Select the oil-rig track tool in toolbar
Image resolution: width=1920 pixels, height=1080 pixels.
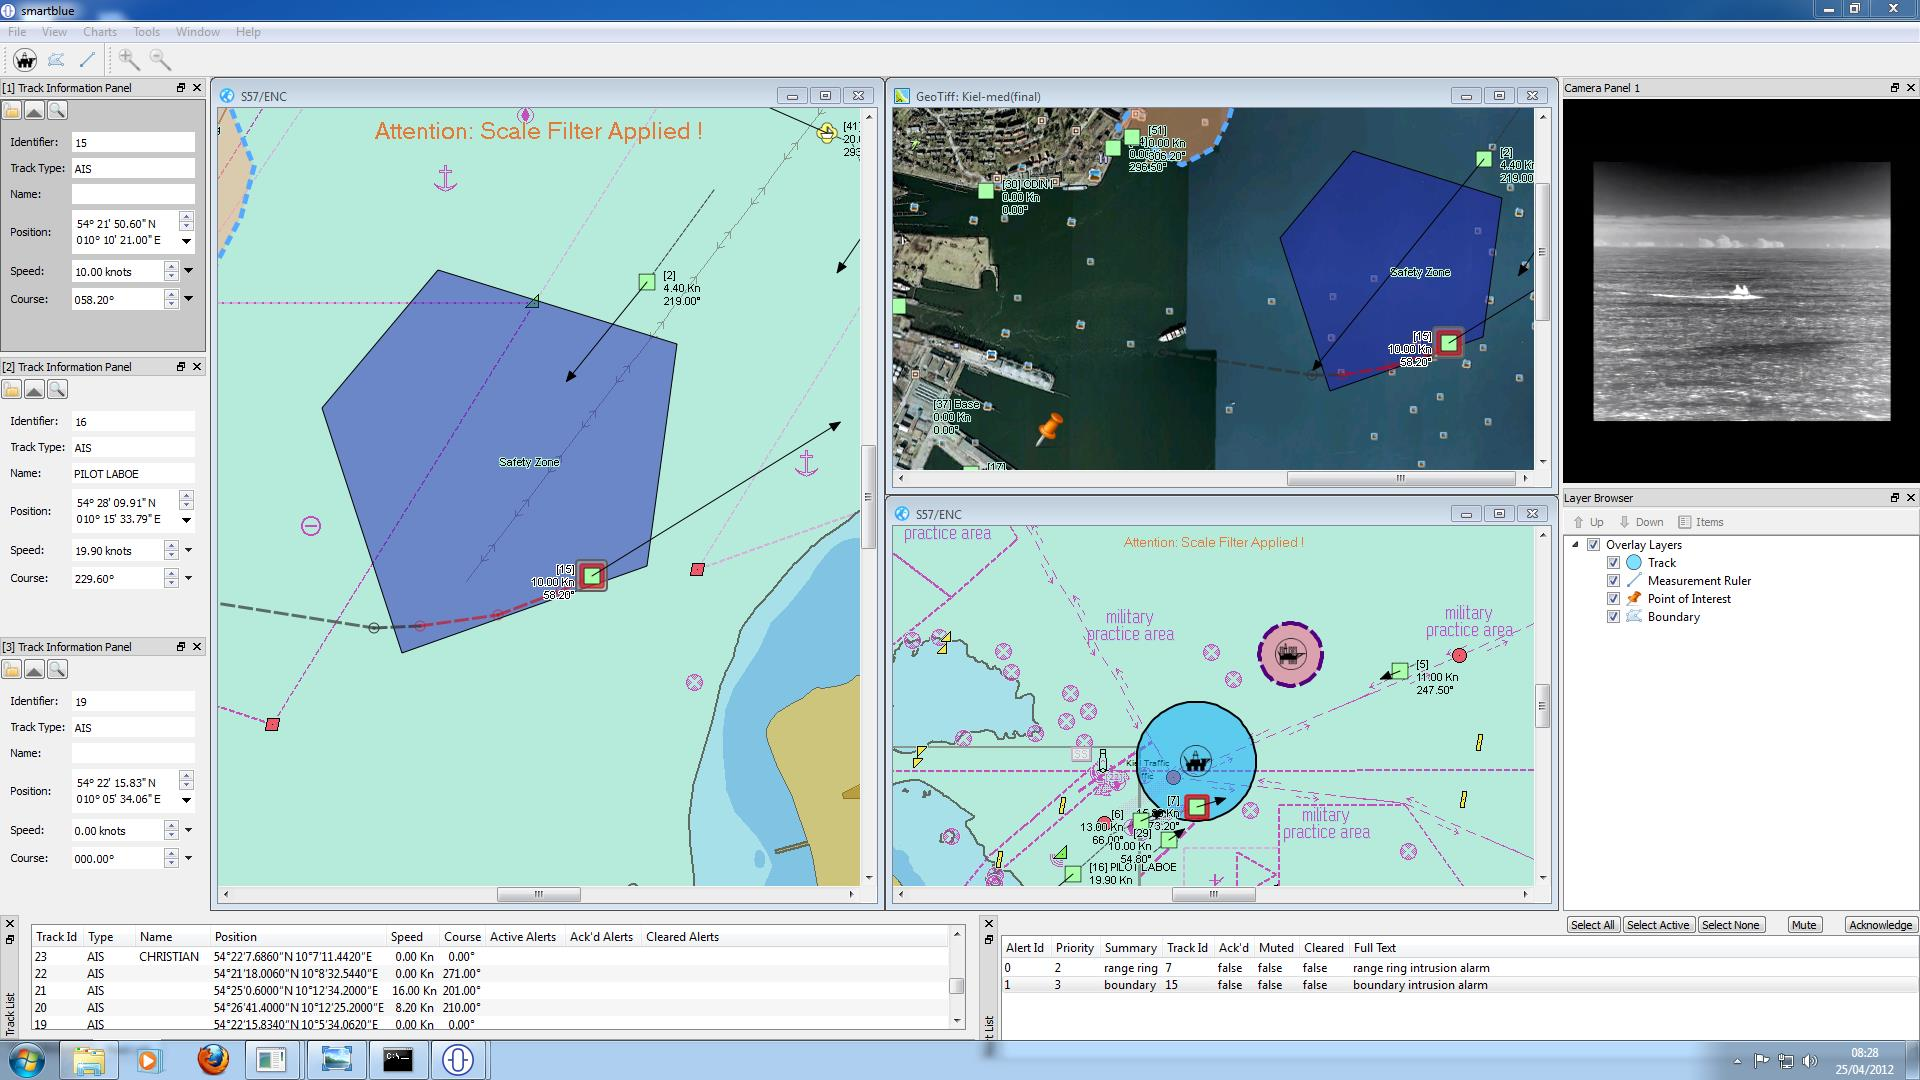click(x=25, y=60)
